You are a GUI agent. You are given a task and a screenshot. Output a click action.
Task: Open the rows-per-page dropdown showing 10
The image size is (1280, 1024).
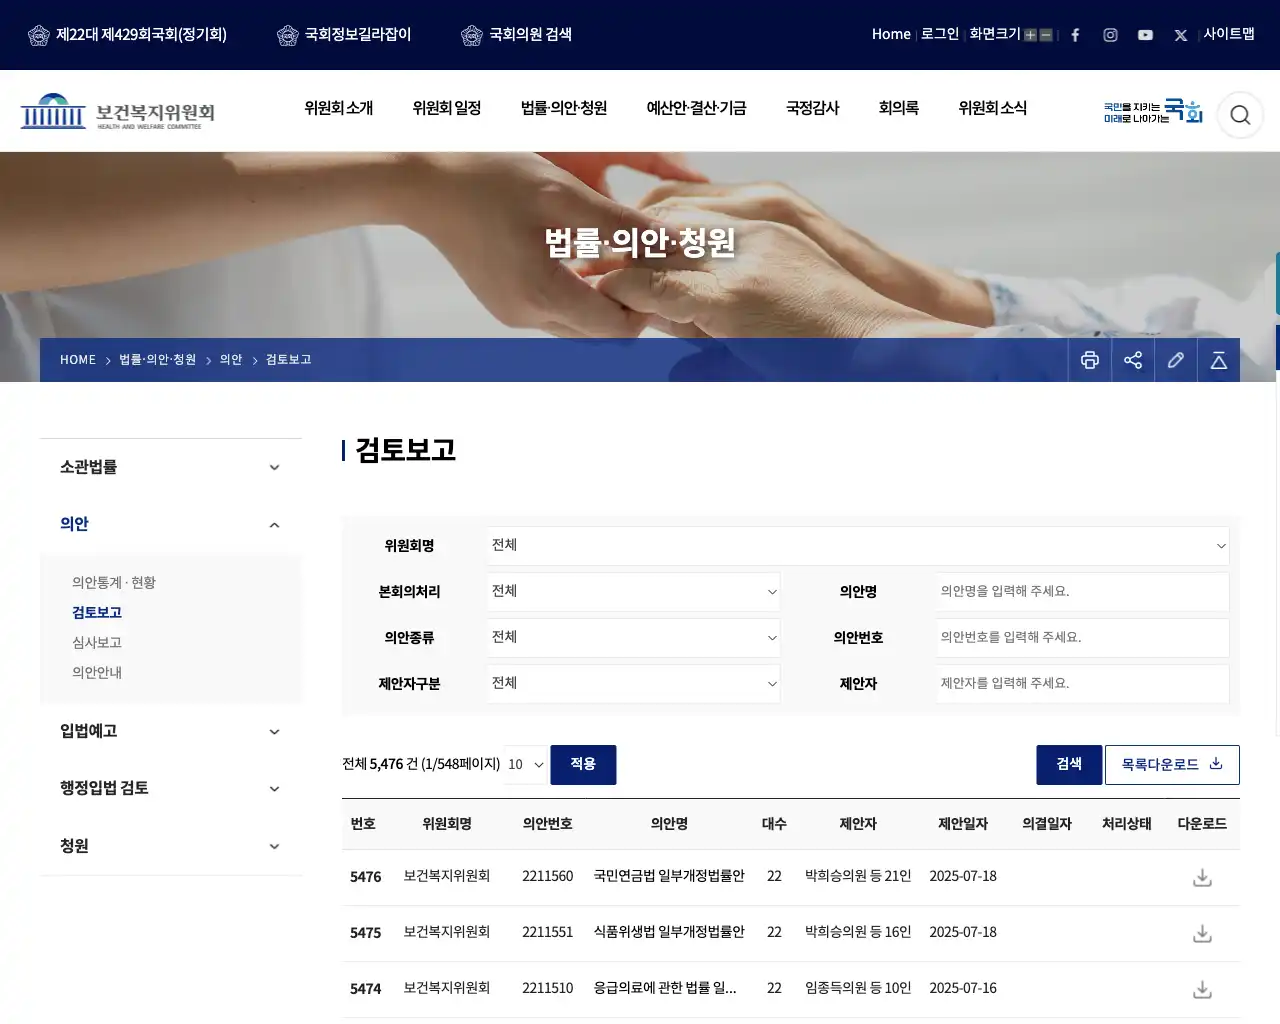tap(526, 765)
